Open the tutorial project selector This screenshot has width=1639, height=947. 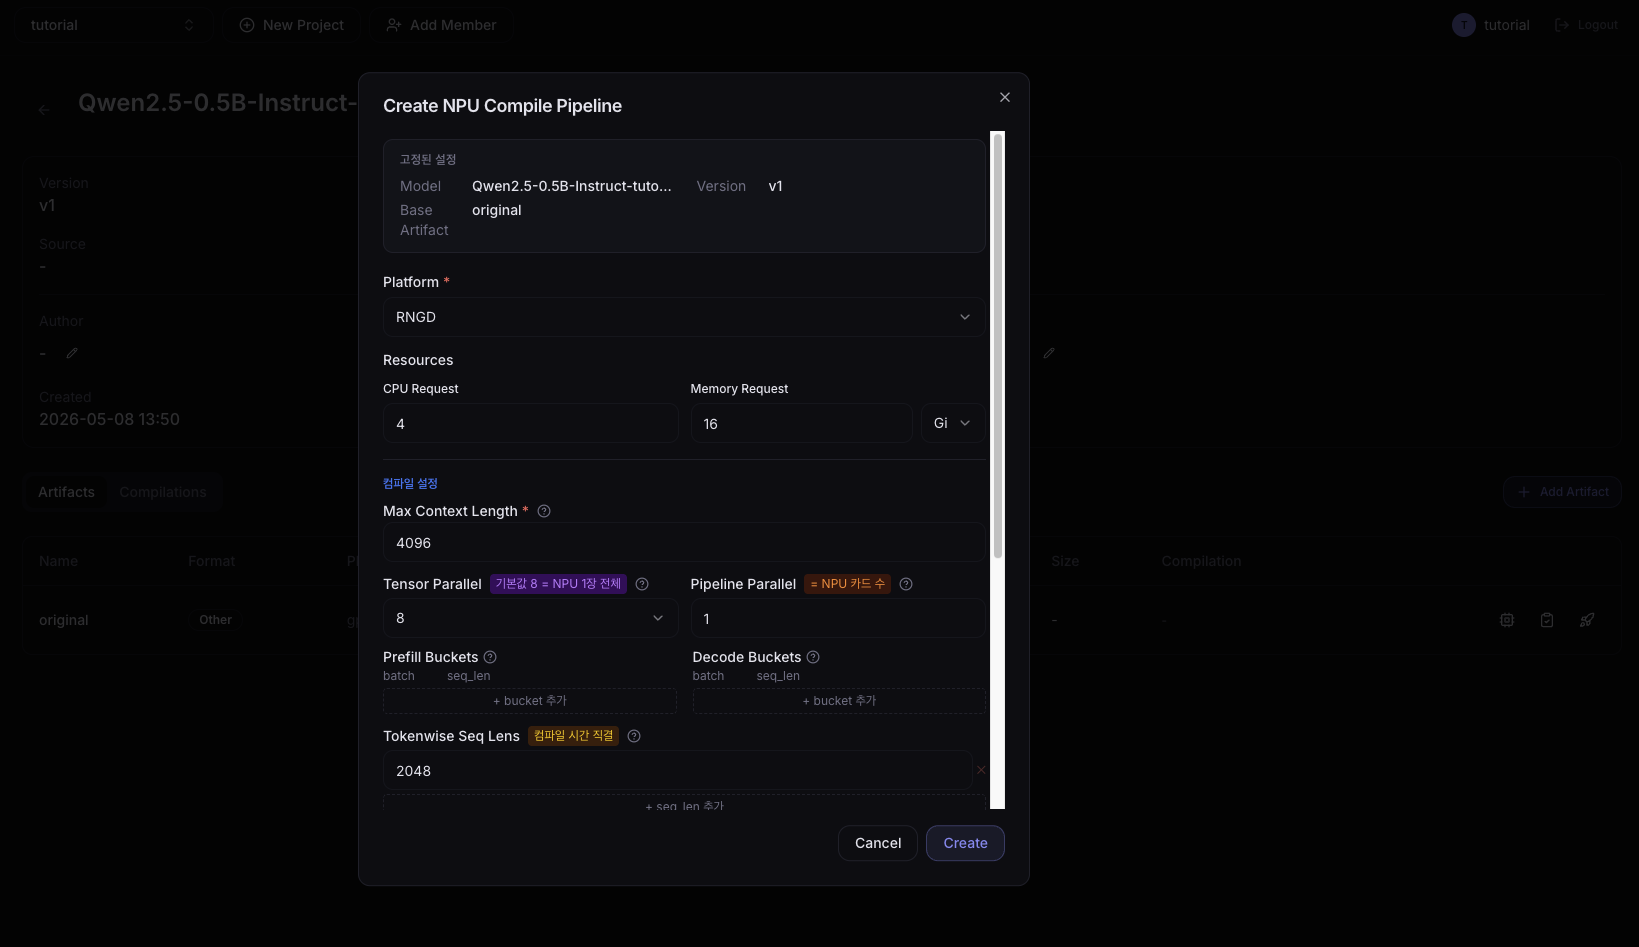[x=112, y=25]
